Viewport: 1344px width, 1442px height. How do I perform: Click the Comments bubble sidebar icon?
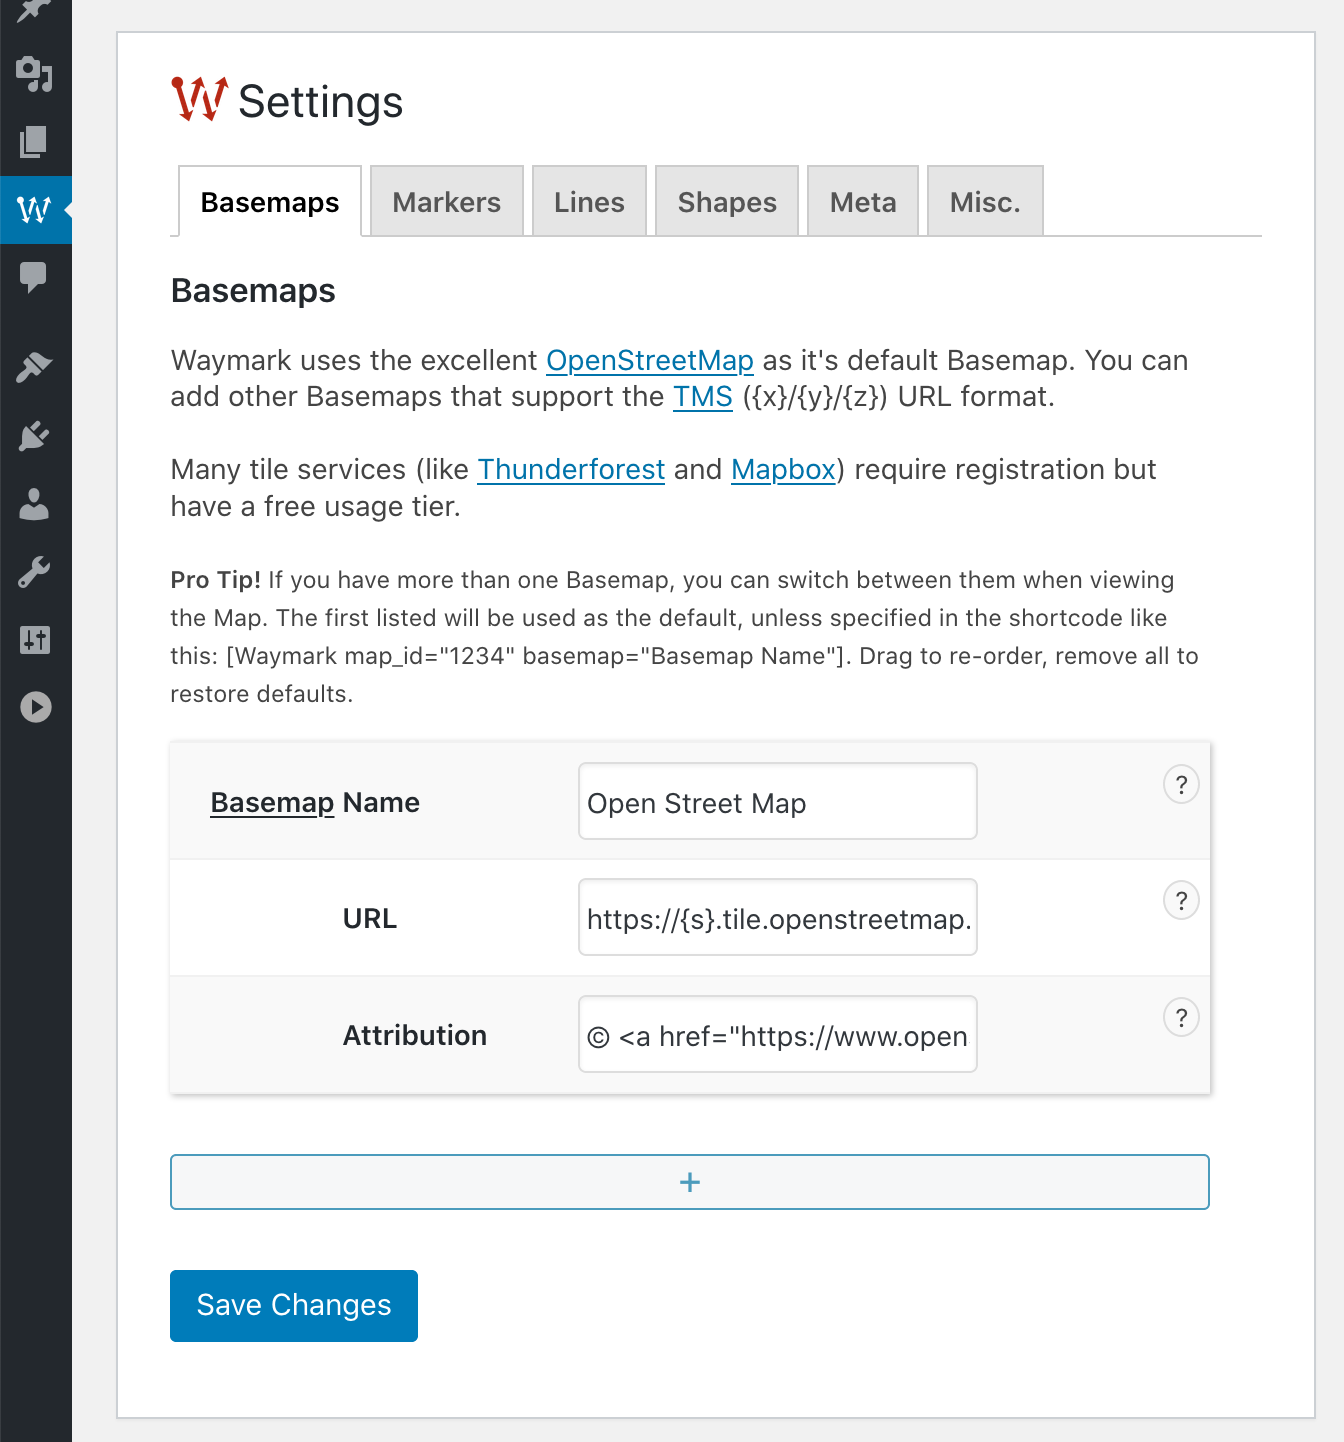(x=35, y=277)
